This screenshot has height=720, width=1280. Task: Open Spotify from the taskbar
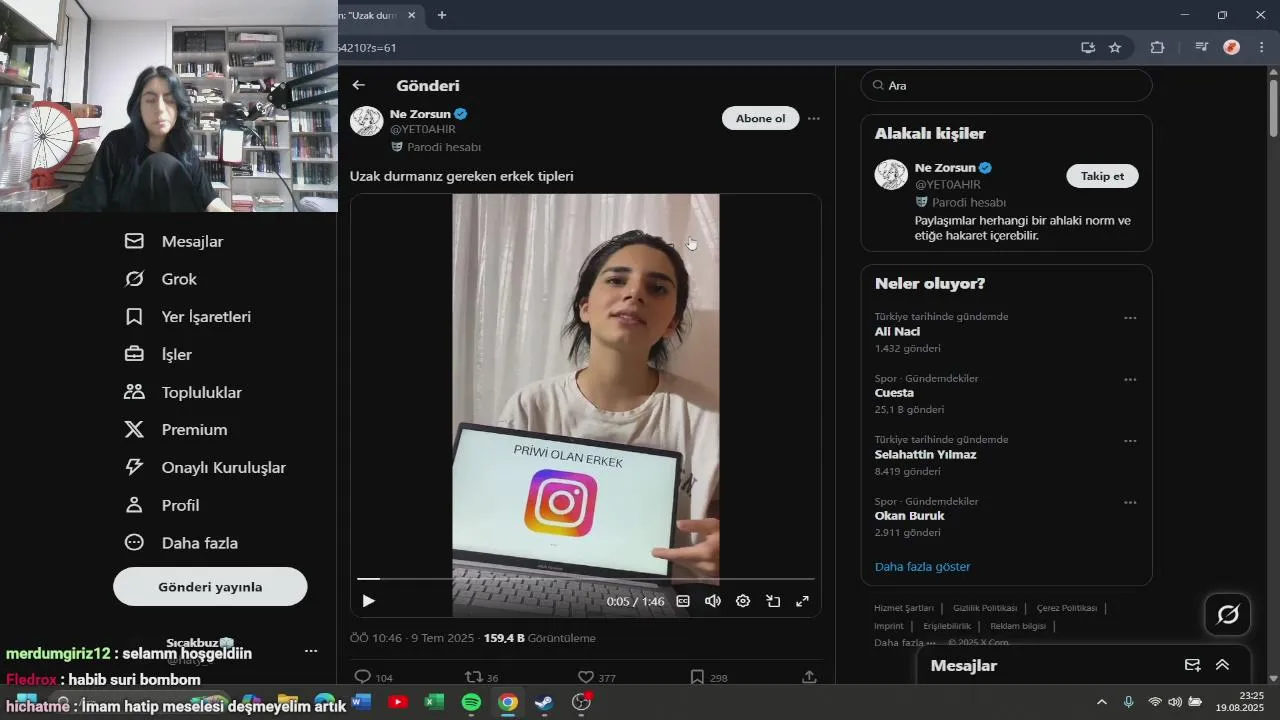click(471, 702)
